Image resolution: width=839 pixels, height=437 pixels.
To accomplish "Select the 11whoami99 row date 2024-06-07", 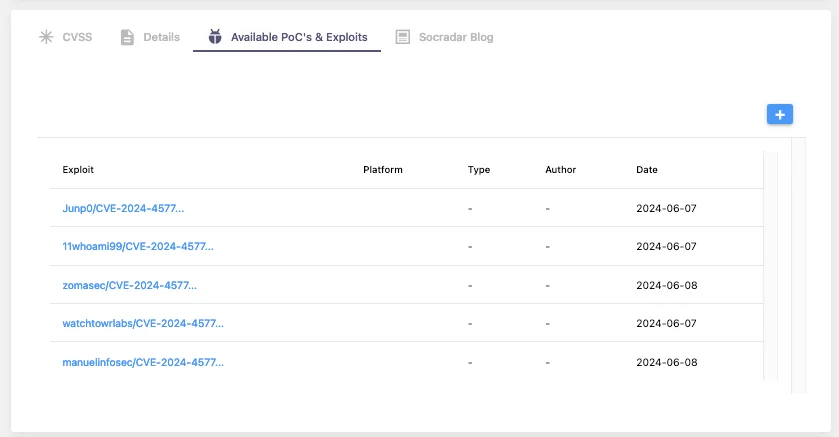I will (x=666, y=247).
